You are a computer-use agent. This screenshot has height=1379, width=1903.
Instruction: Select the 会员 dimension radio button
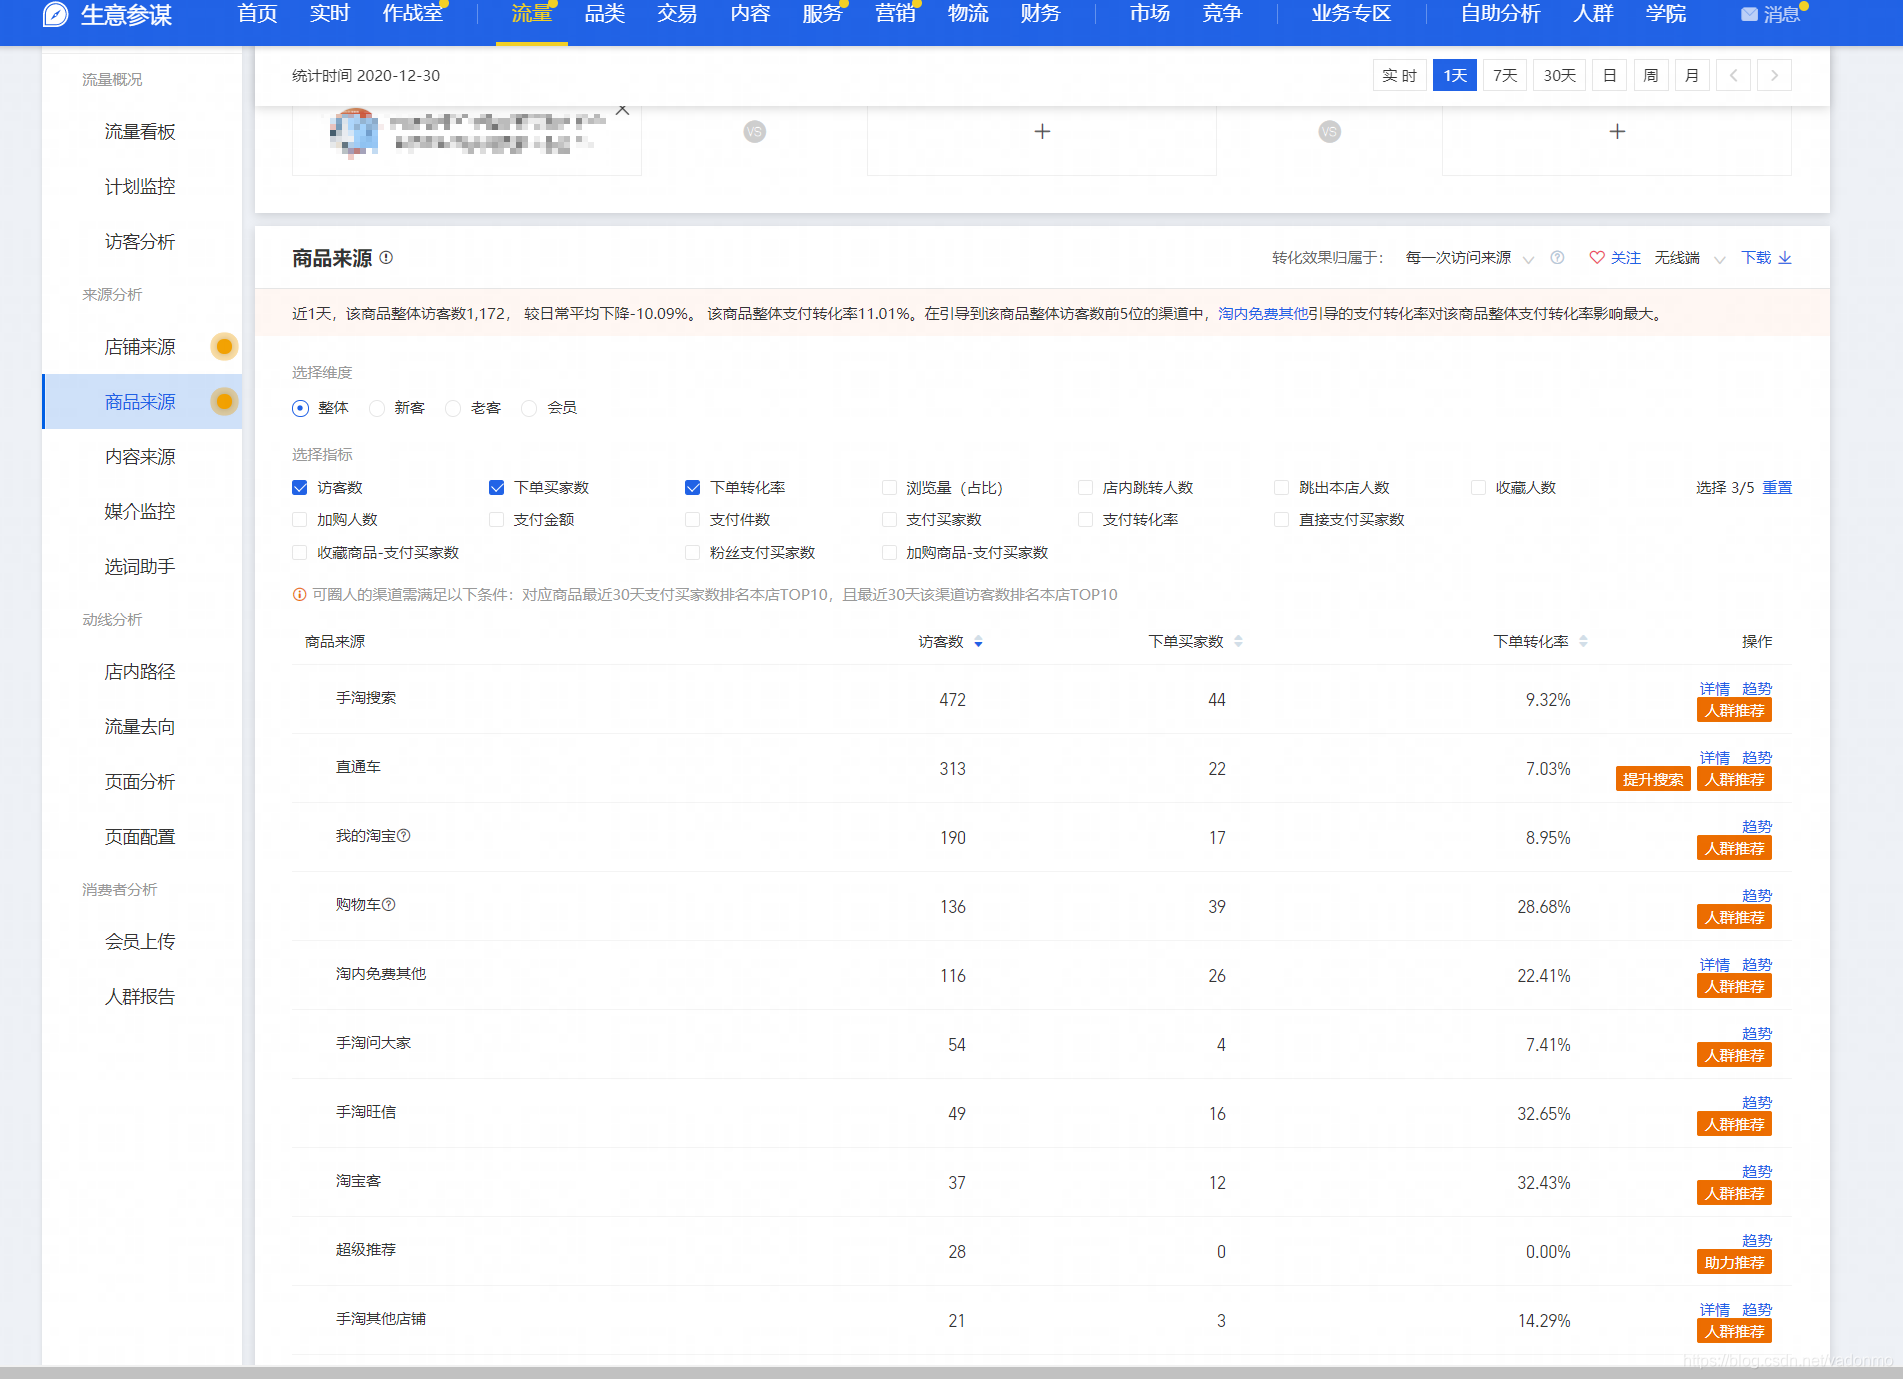(x=529, y=408)
